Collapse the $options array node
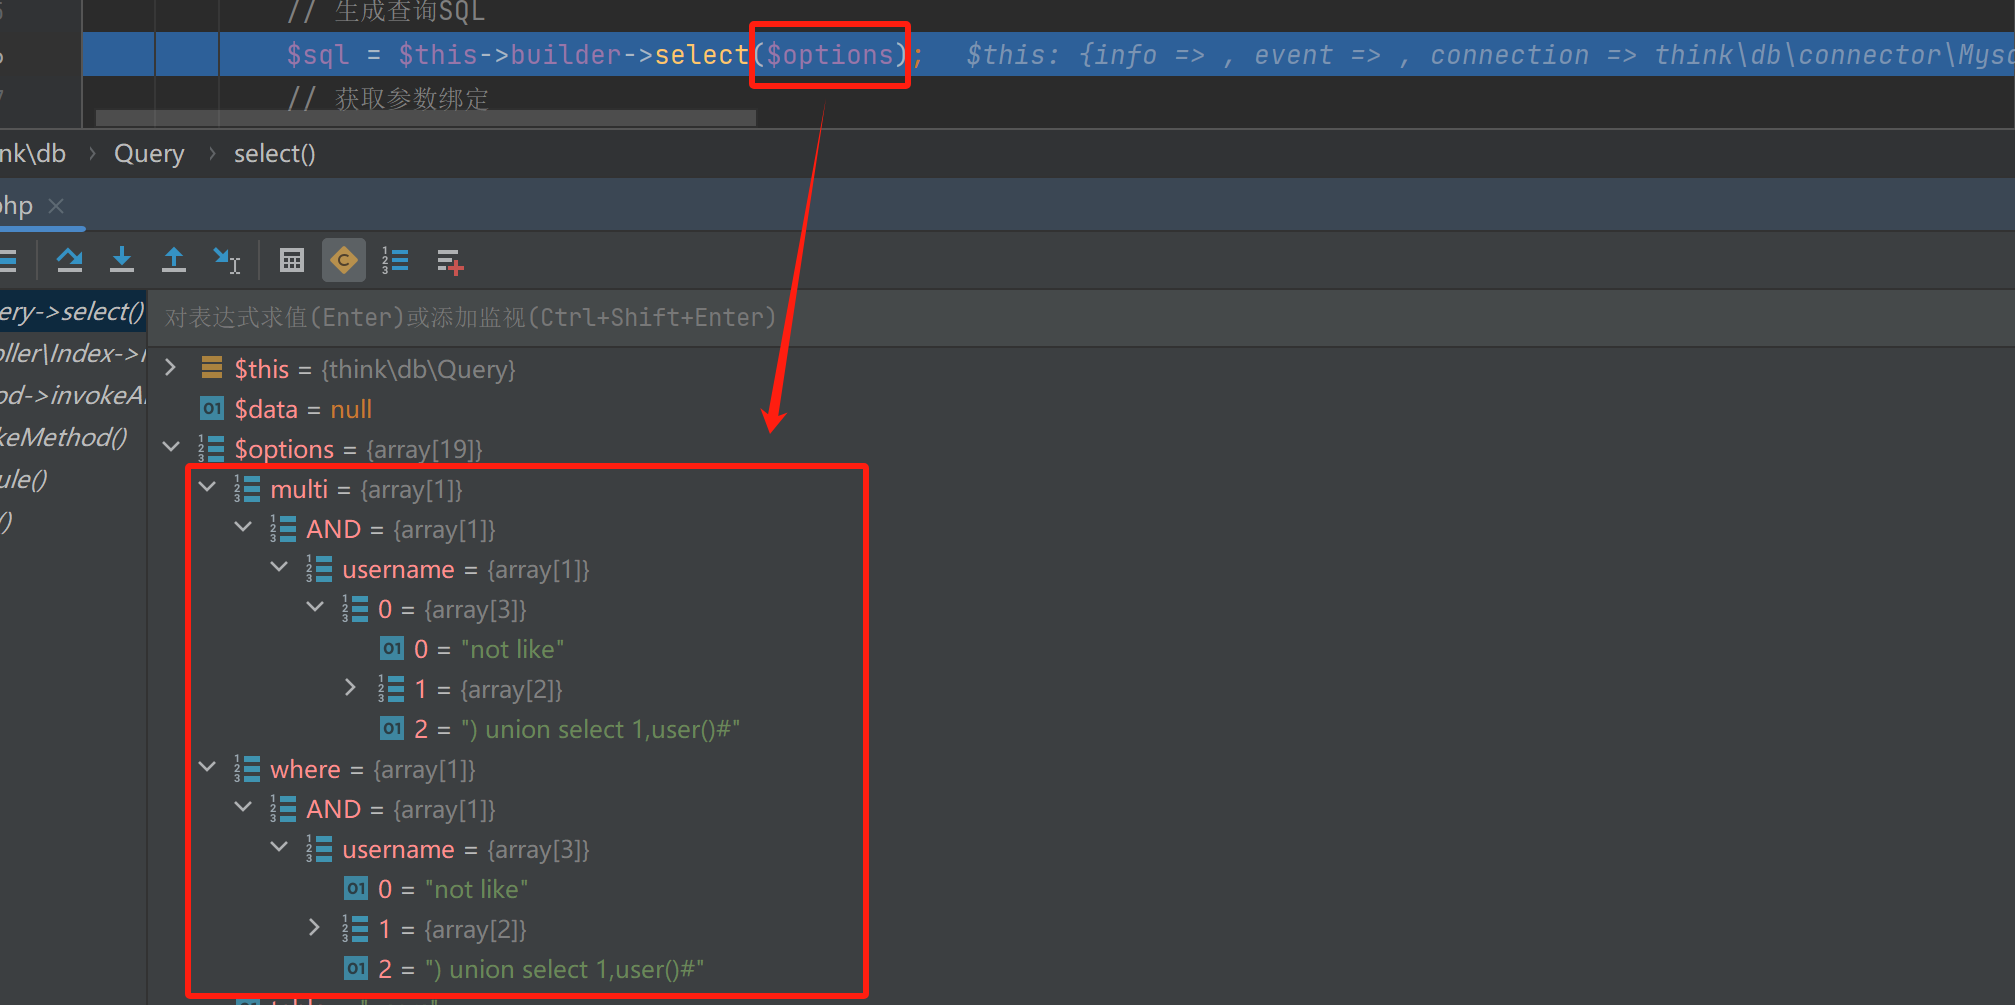 click(171, 448)
